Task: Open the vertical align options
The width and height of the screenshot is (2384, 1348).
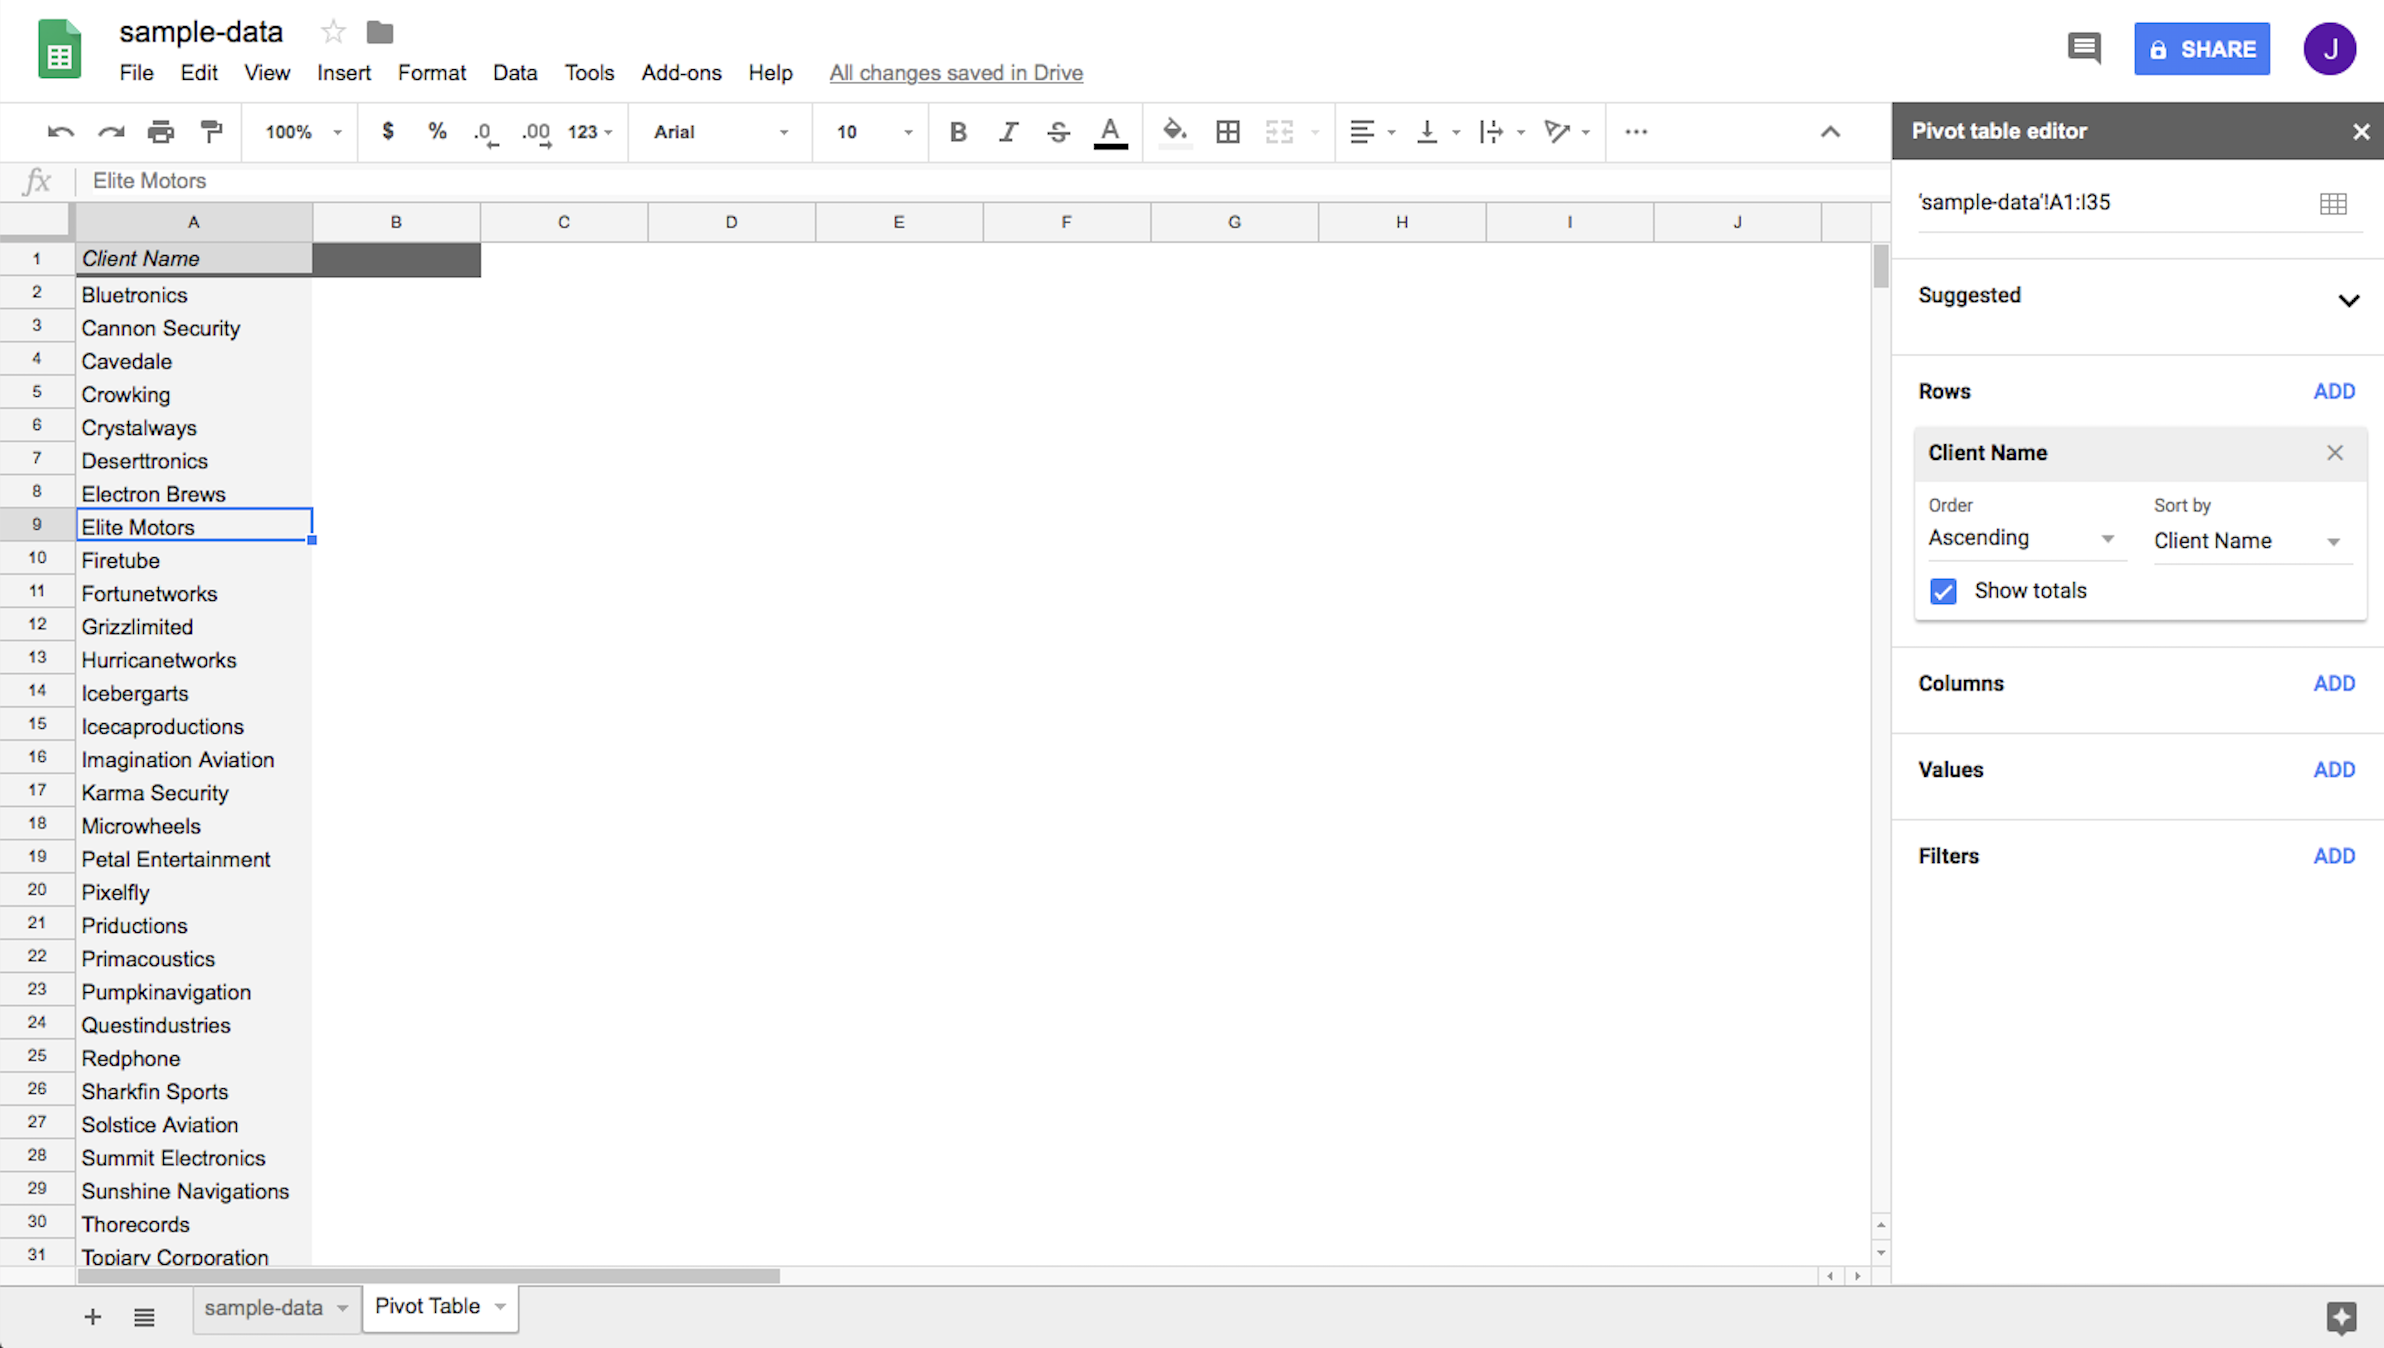Action: [1438, 132]
